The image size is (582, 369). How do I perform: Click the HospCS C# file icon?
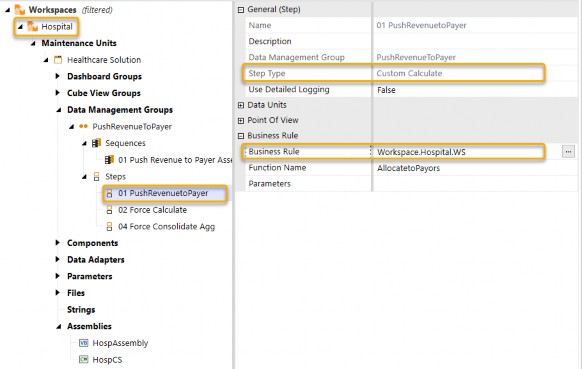click(x=84, y=359)
